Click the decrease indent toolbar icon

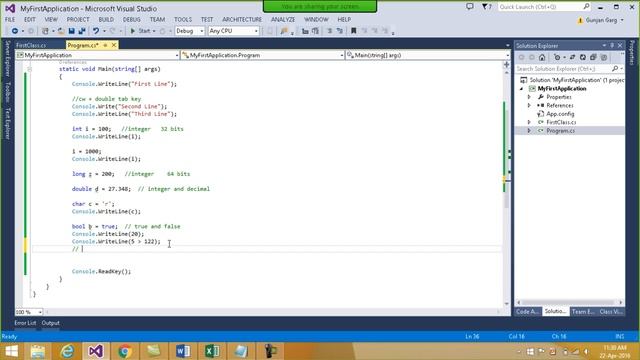point(305,31)
